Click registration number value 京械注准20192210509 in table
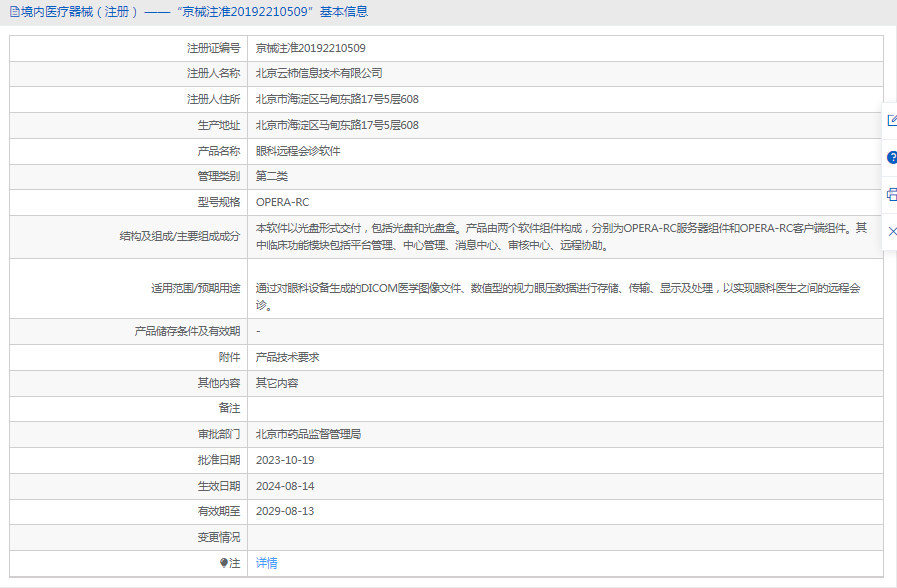 coord(310,48)
